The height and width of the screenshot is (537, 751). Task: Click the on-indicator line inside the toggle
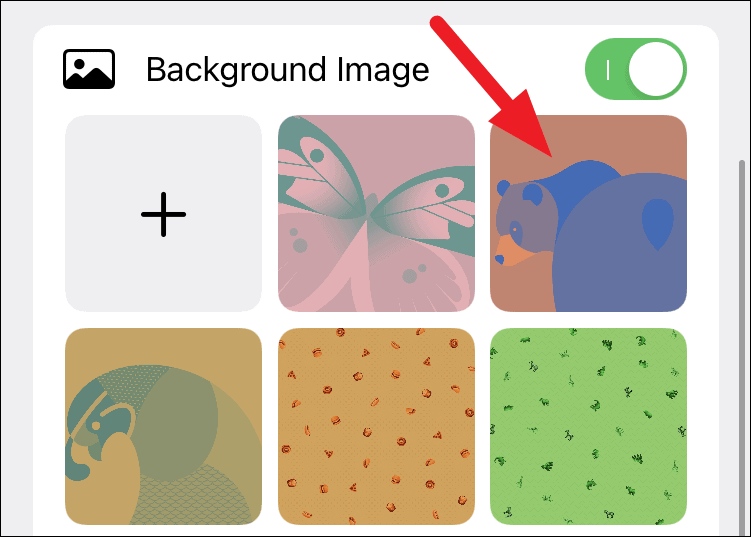click(608, 69)
